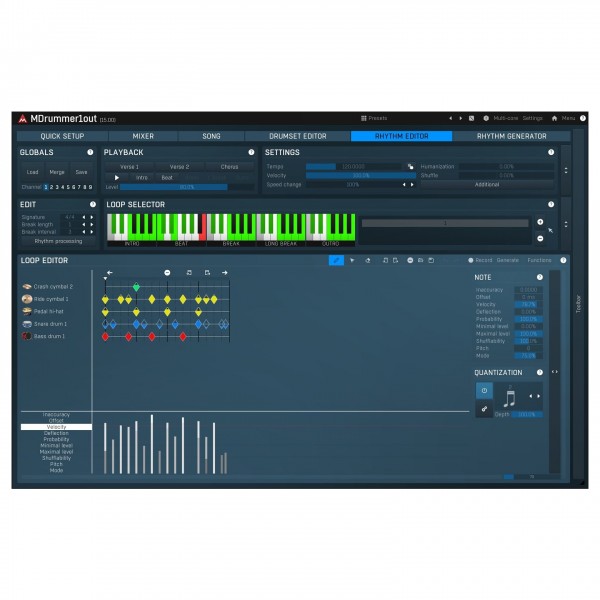The width and height of the screenshot is (600, 600).
Task: Click the Chorus button in Playback
Action: tap(229, 167)
